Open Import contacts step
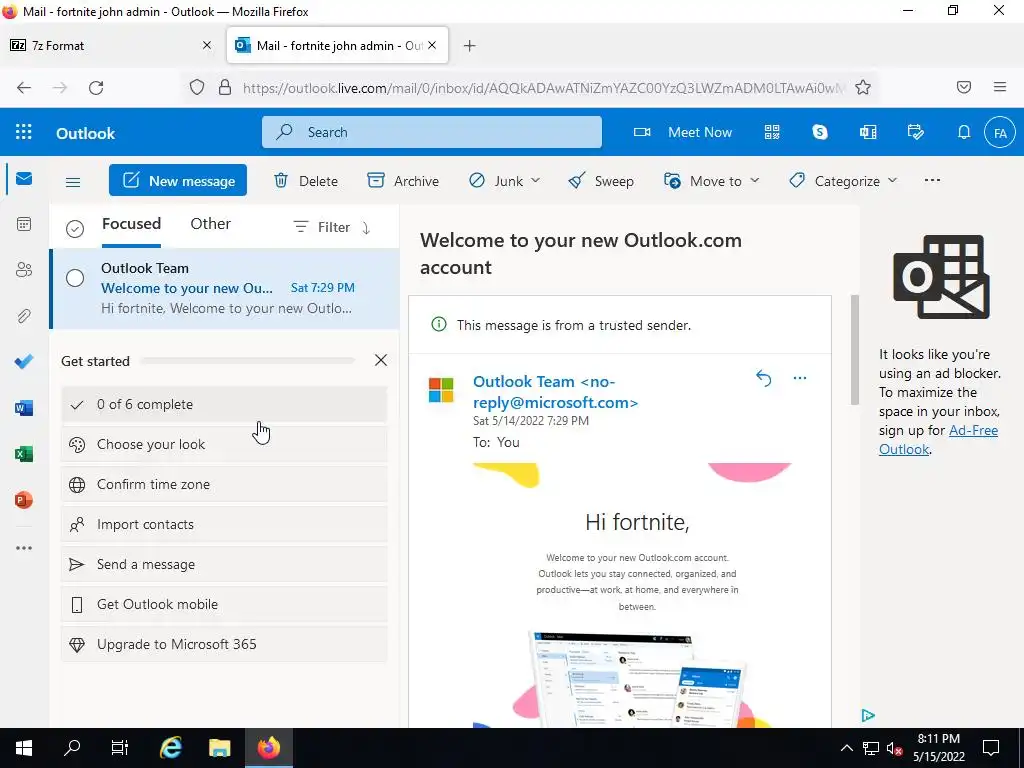The height and width of the screenshot is (768, 1024). [x=224, y=524]
